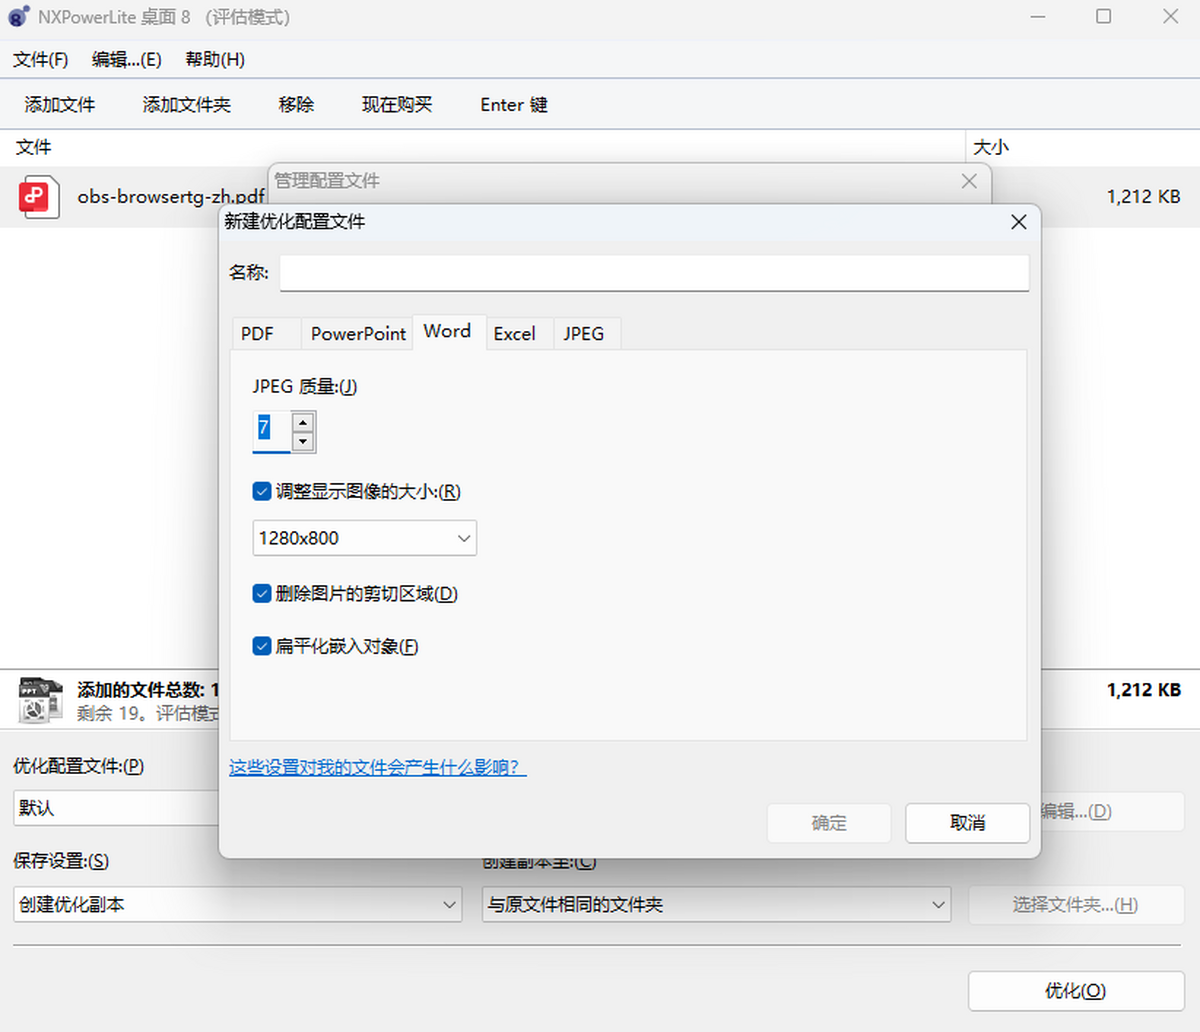Open the 与原文件相同的文件夹 dropdown
The image size is (1200, 1032).
pos(715,905)
